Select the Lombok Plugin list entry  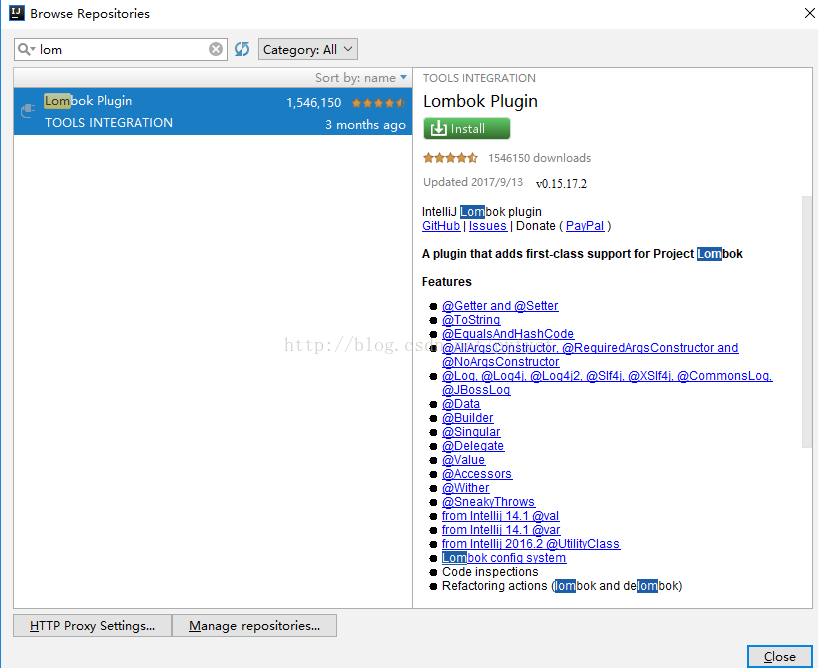tap(213, 111)
